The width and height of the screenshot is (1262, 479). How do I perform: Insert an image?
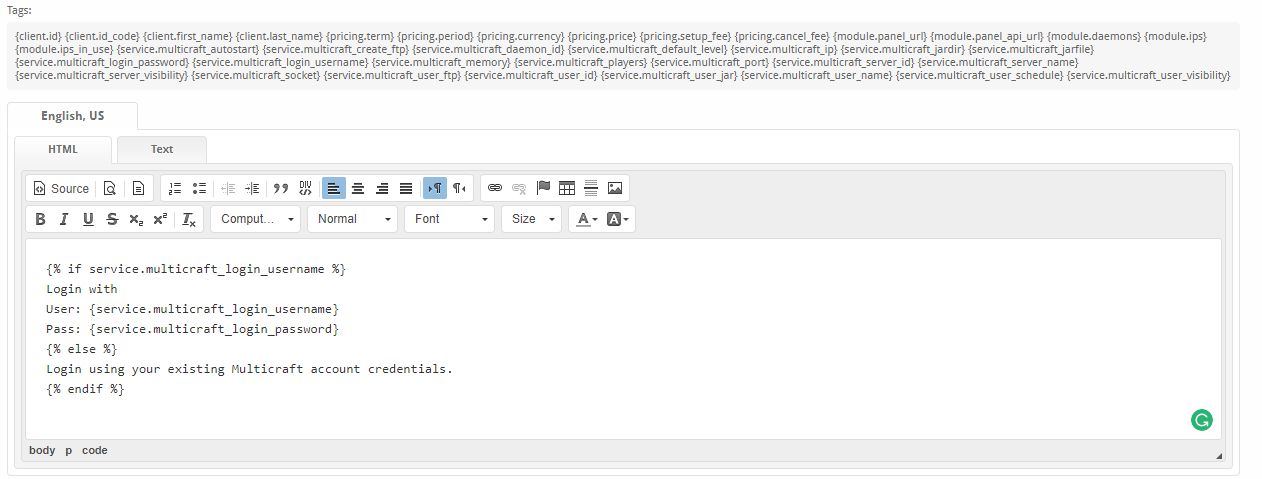(x=615, y=188)
